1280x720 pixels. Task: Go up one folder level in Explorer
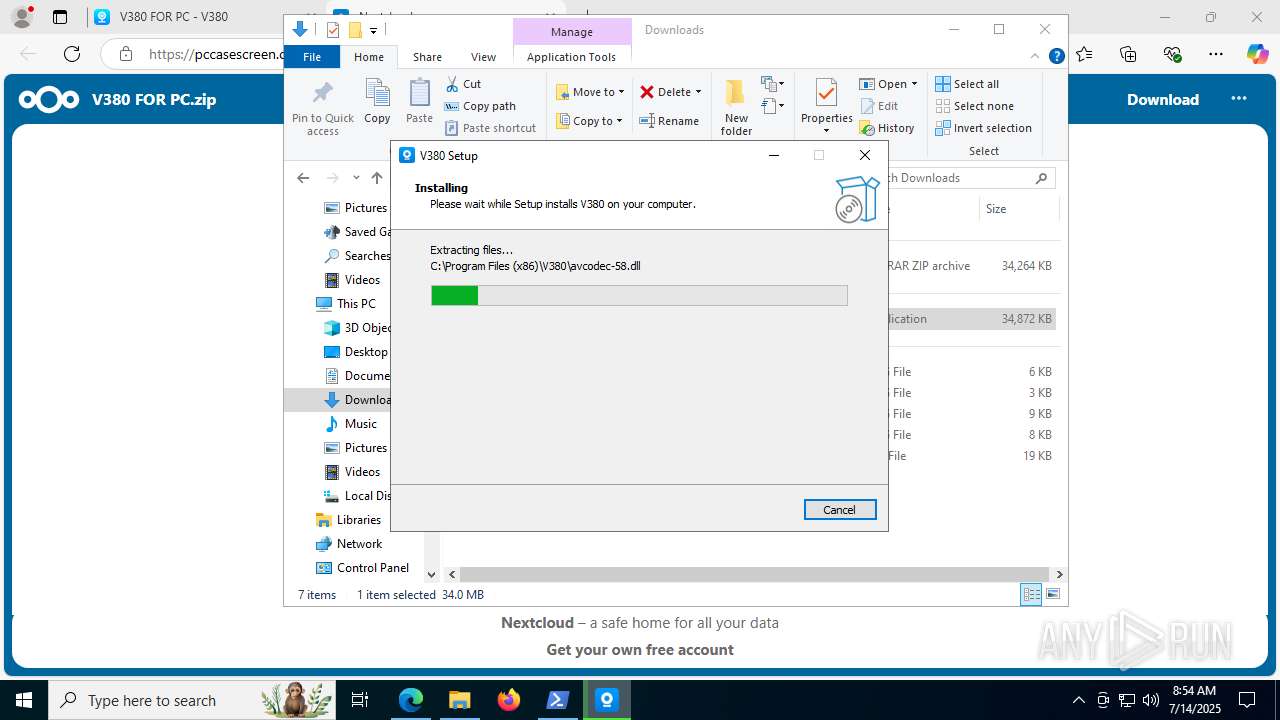377,178
